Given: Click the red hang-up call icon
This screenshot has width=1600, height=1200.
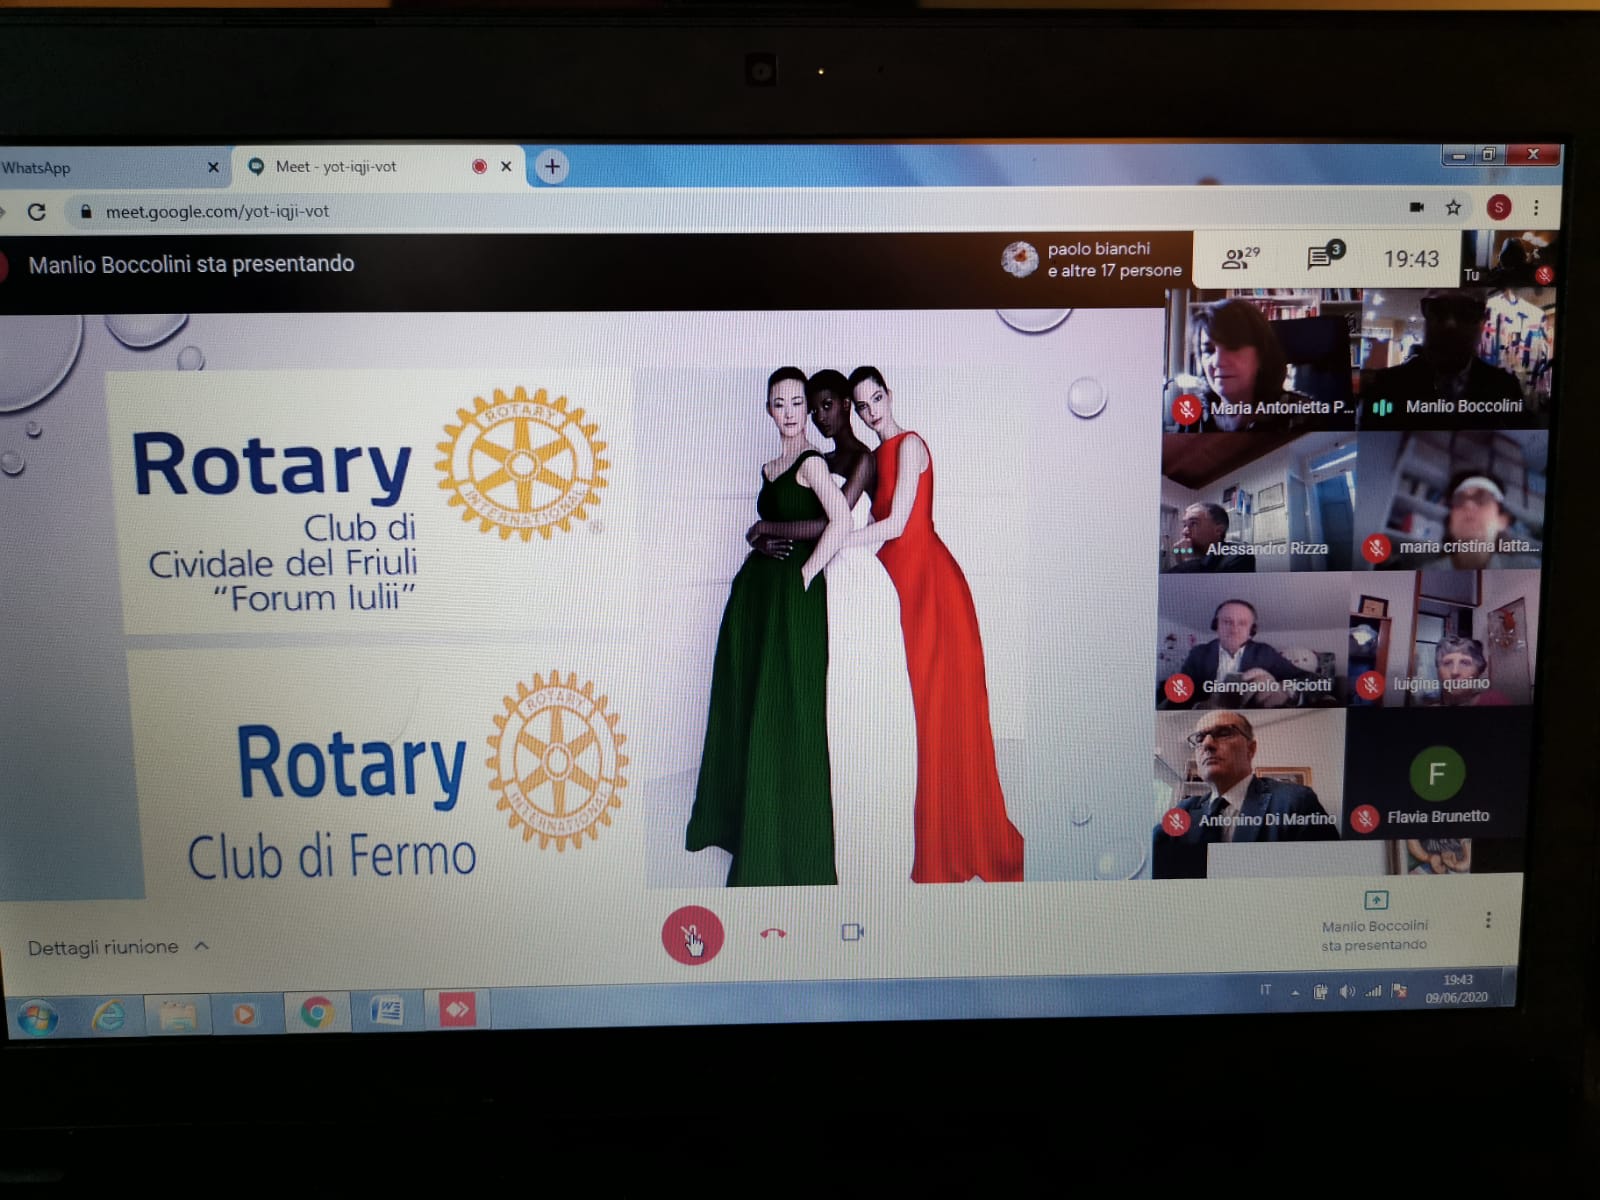Looking at the screenshot, I should pyautogui.click(x=773, y=933).
